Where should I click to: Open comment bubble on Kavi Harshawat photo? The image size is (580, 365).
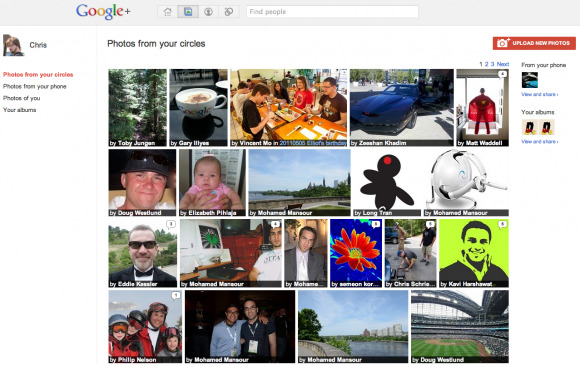(502, 224)
